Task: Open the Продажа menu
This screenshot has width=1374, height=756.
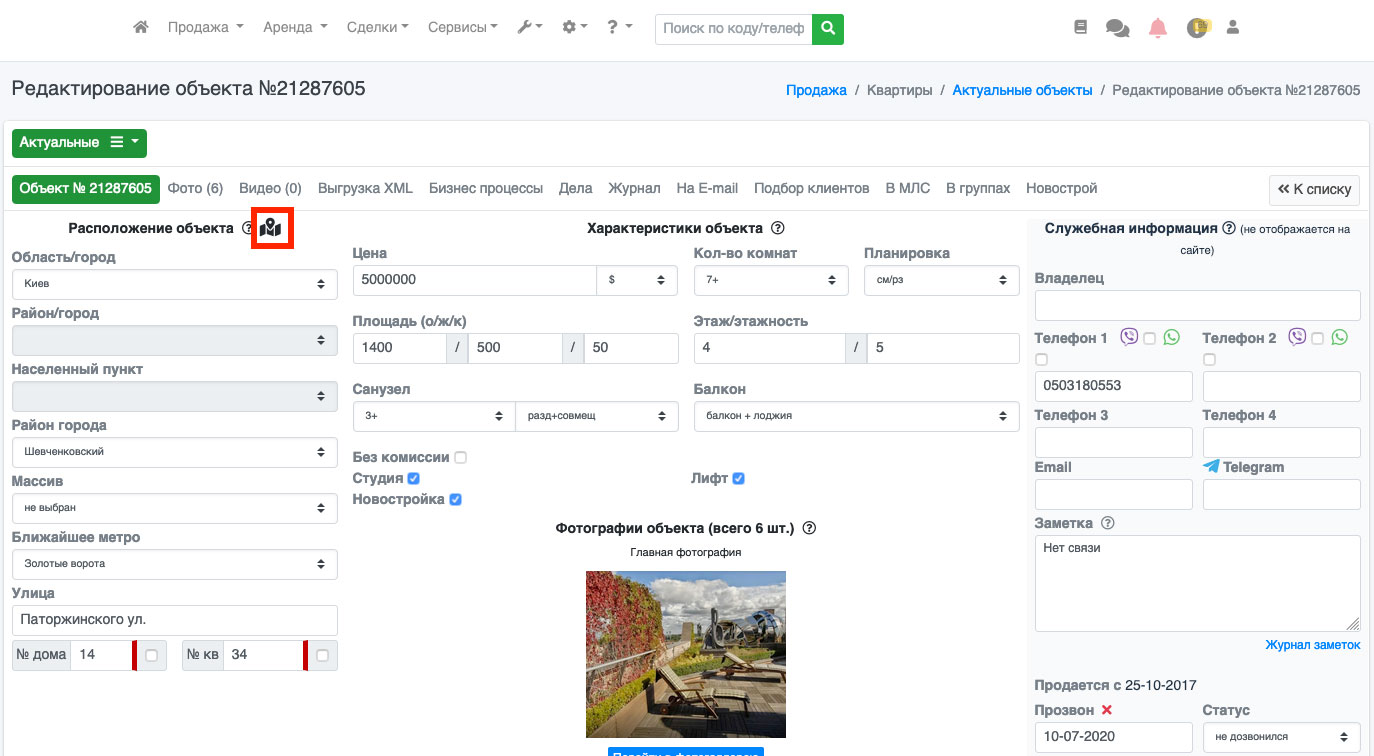Action: (x=205, y=28)
